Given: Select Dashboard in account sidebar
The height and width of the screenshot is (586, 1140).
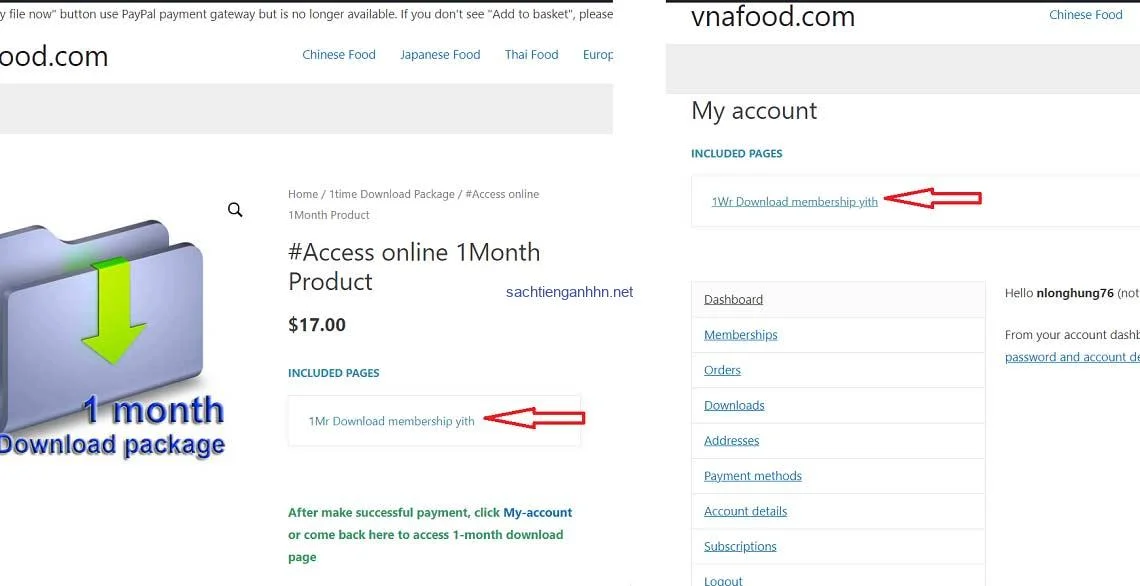Looking at the screenshot, I should pyautogui.click(x=733, y=300).
